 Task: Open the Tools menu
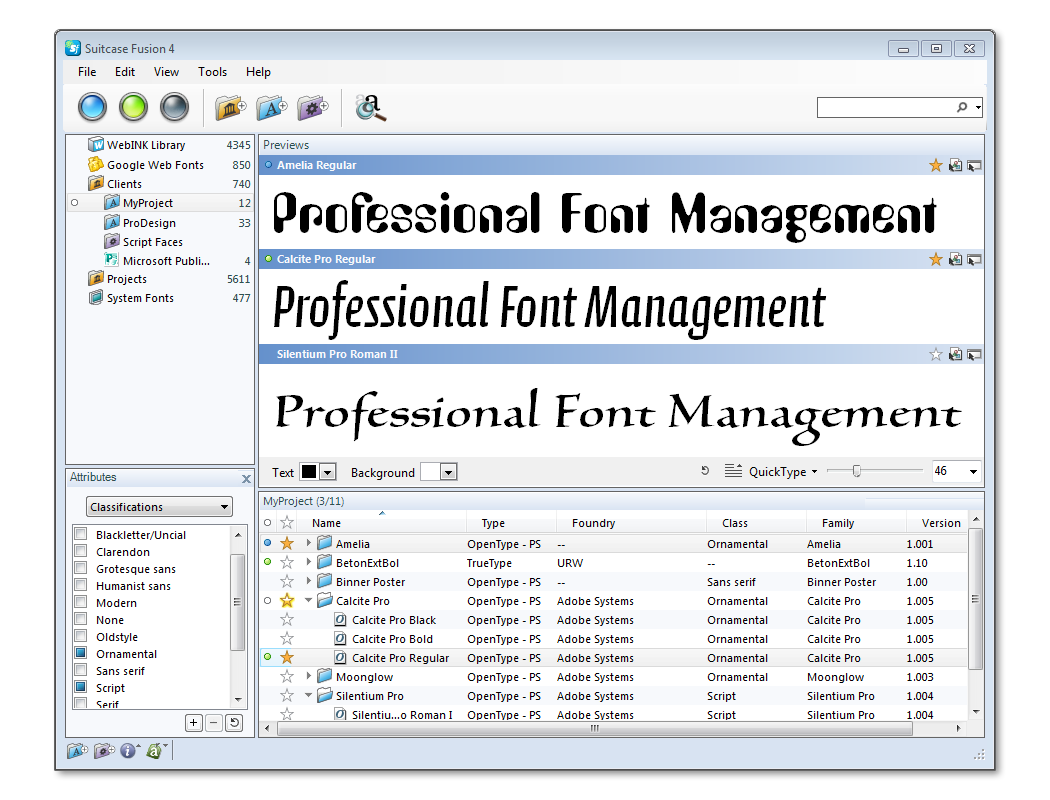[212, 72]
